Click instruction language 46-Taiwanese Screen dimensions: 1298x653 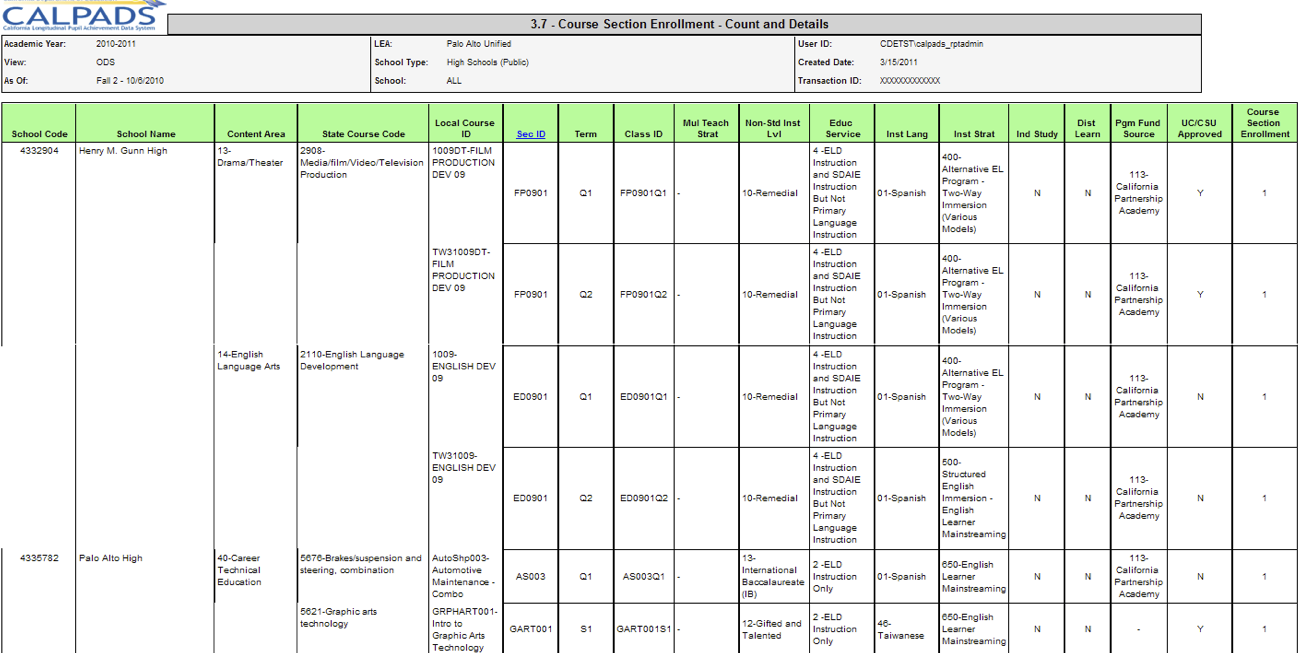pyautogui.click(x=902, y=629)
